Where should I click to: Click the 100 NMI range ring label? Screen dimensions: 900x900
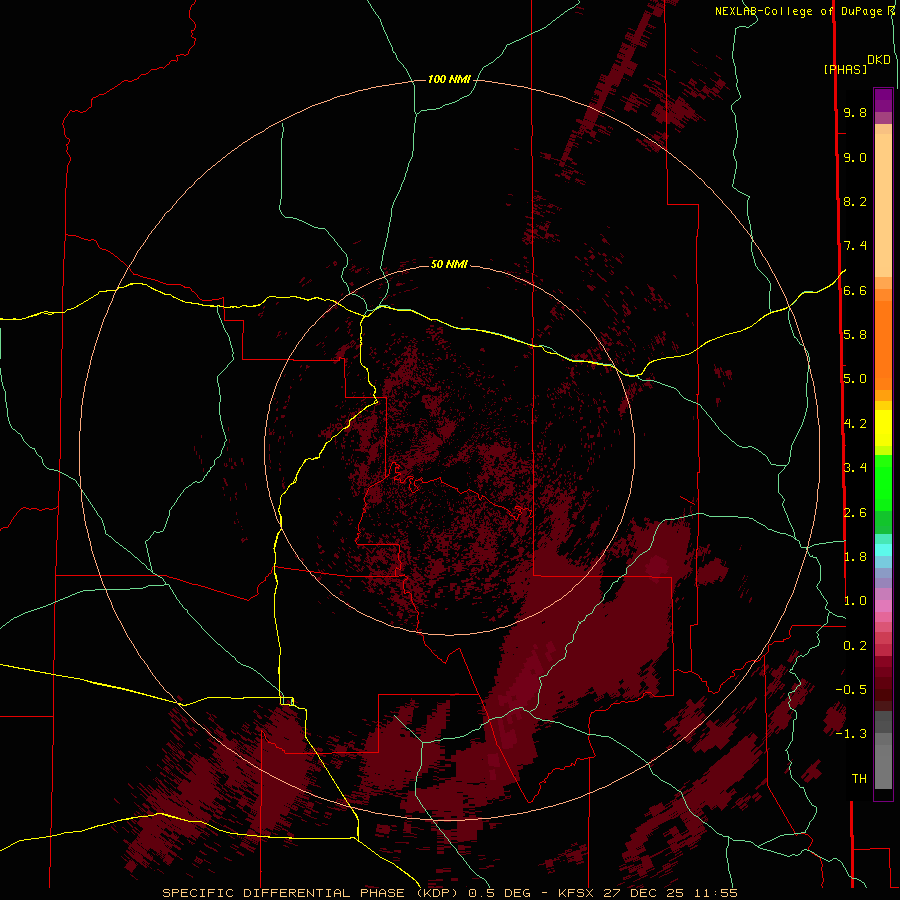[x=449, y=79]
